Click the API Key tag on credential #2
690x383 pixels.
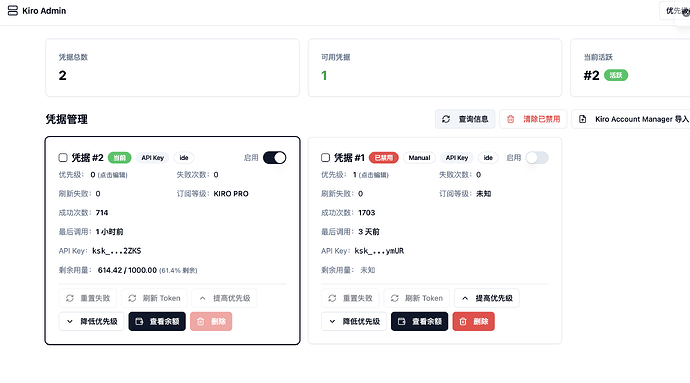[x=153, y=158]
